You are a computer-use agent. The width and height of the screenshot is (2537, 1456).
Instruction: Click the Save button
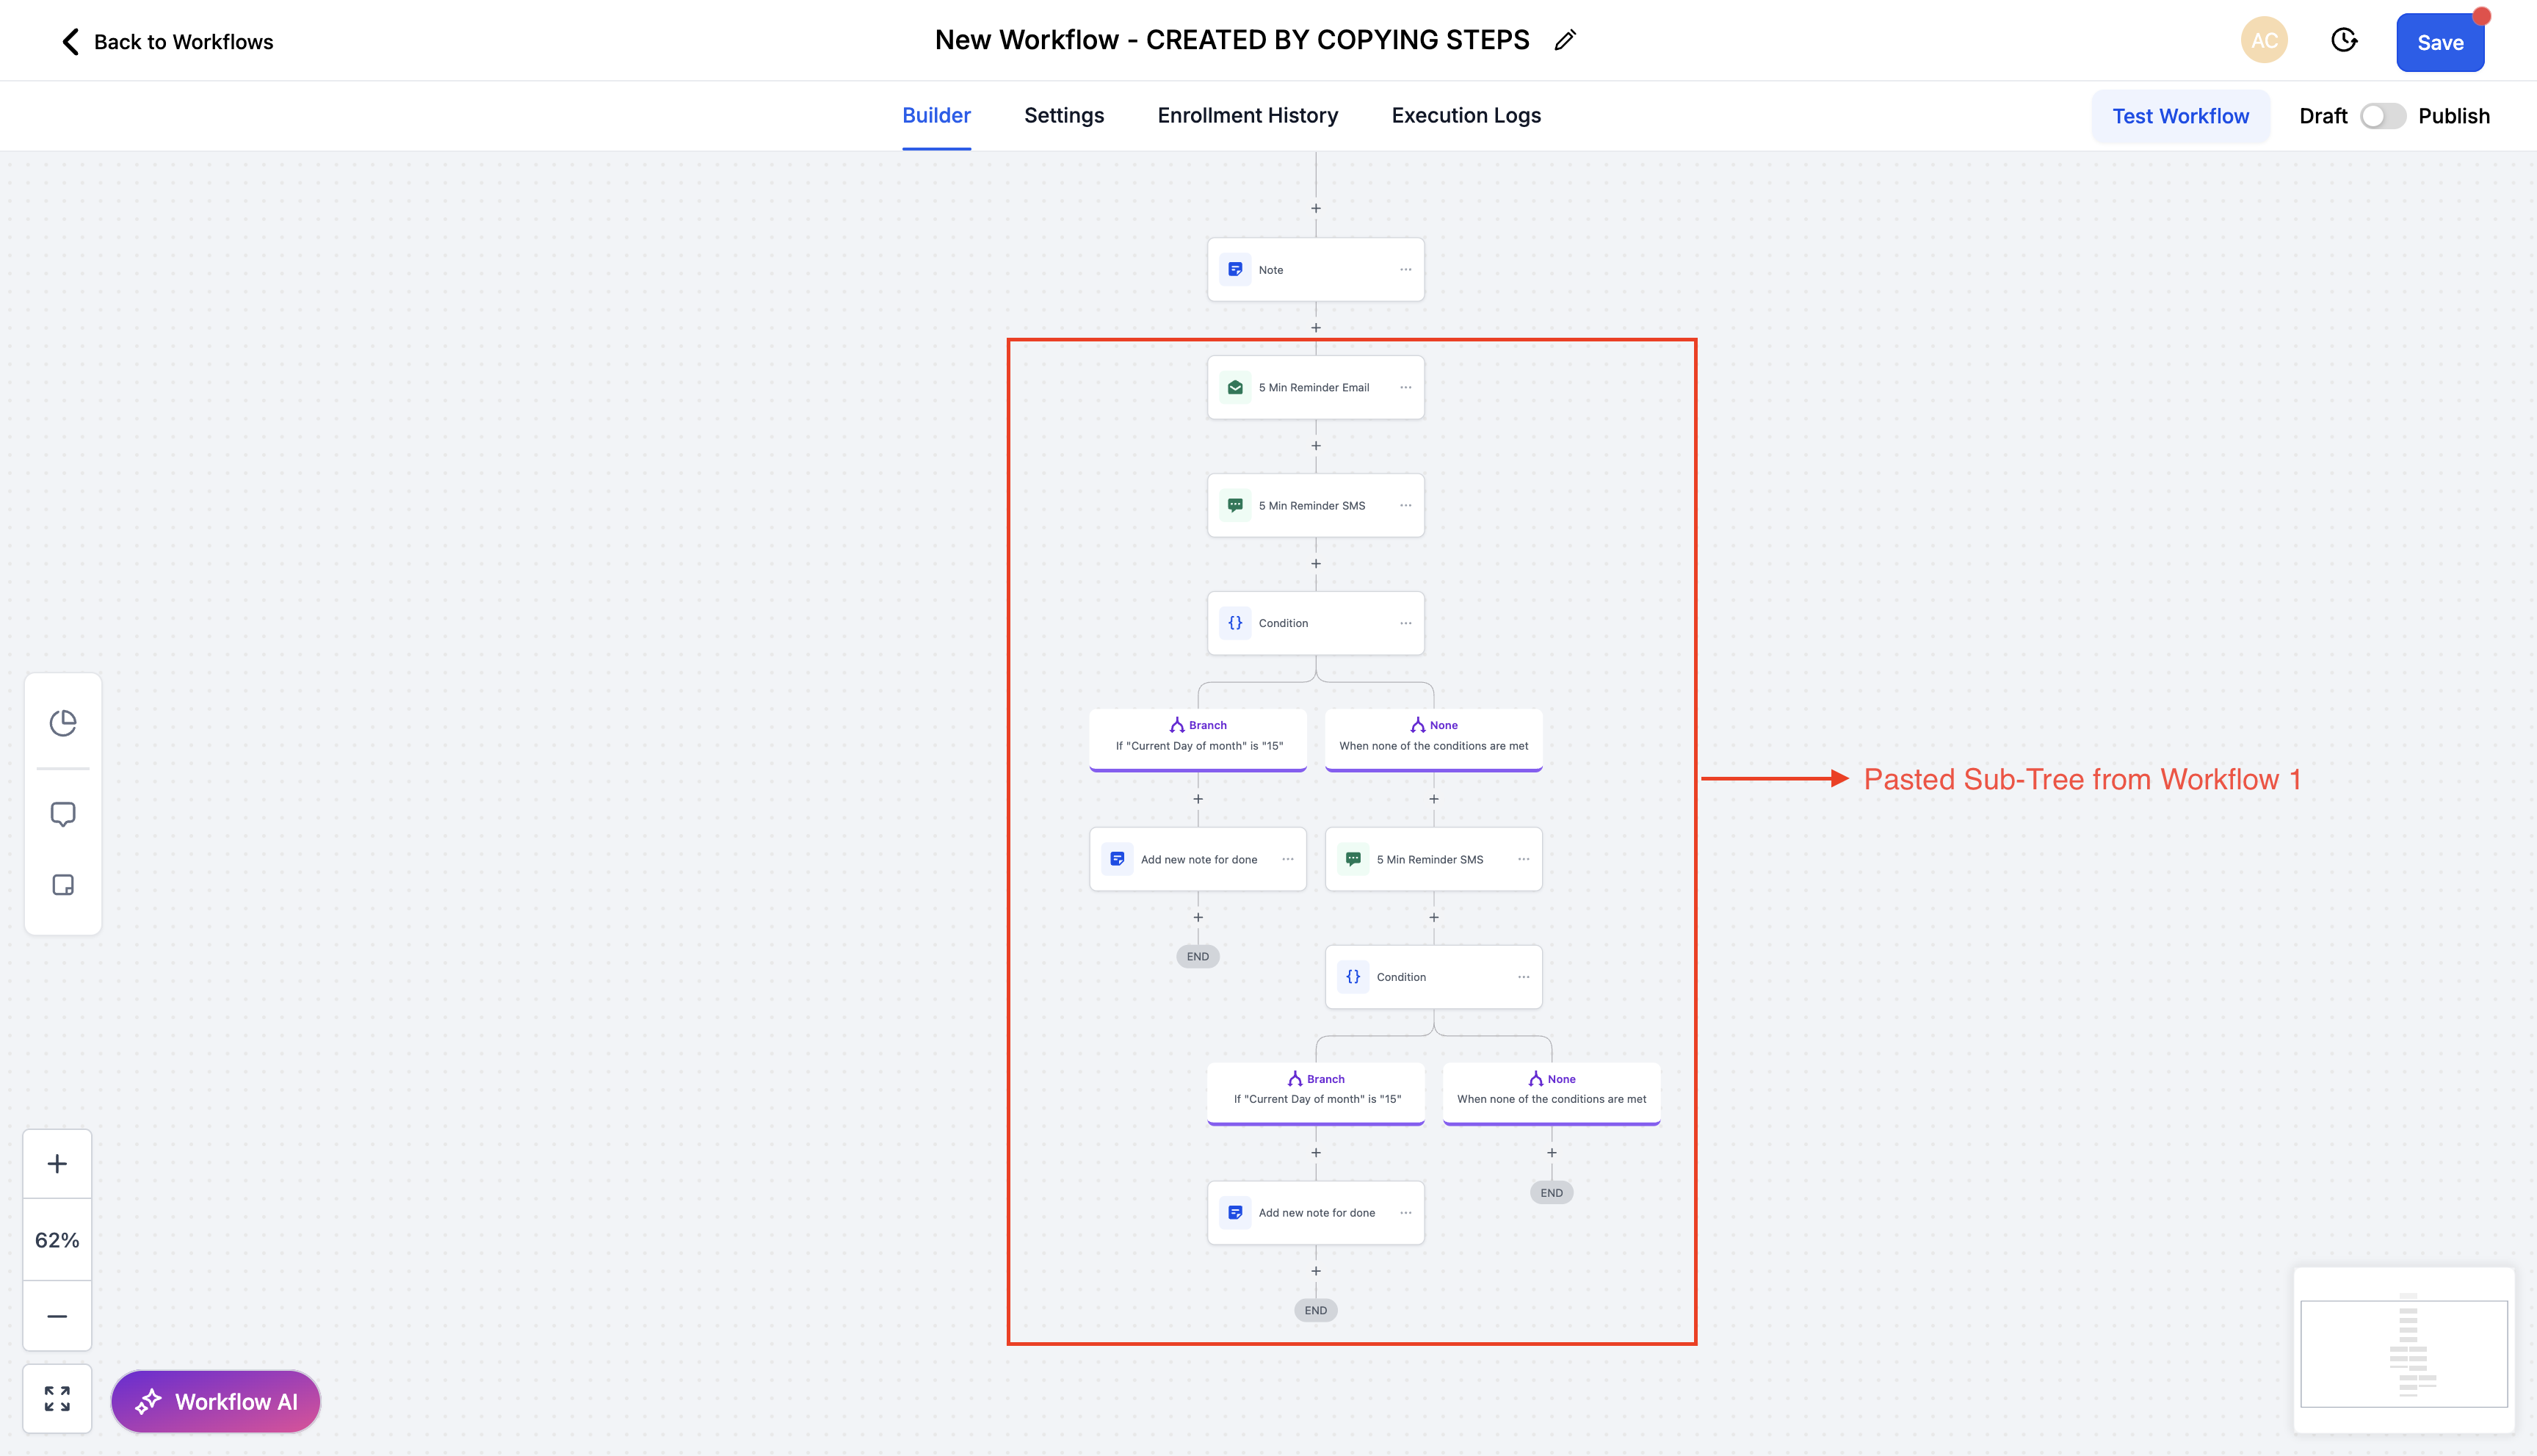point(2439,43)
